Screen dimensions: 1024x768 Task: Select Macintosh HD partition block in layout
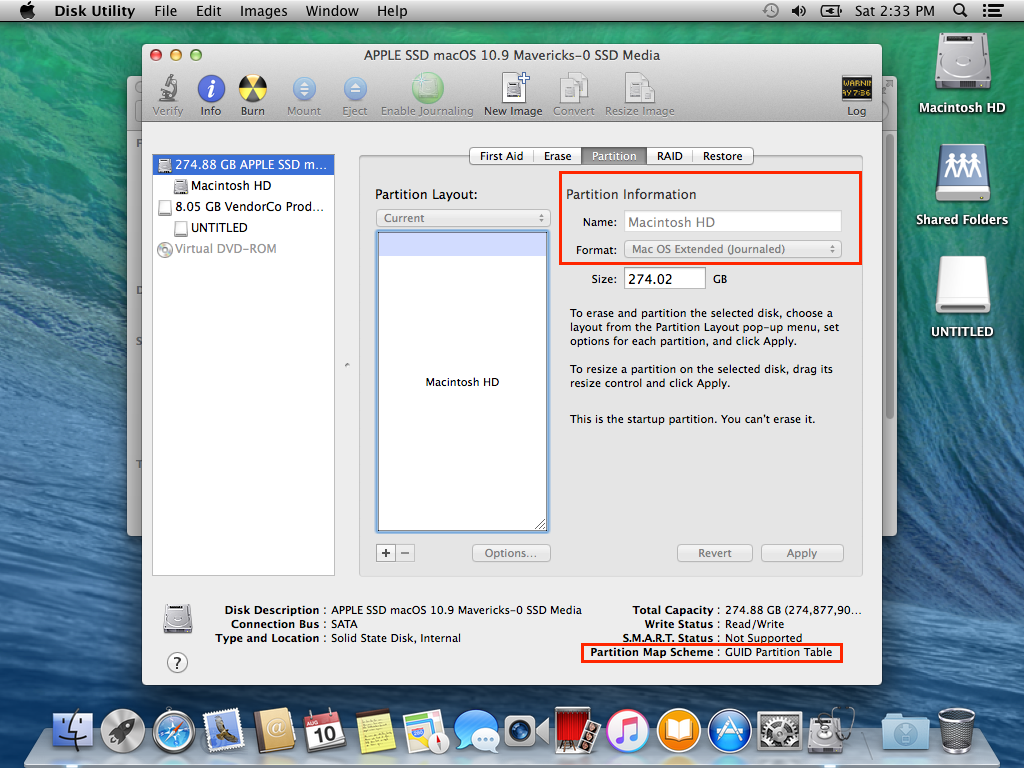[462, 382]
